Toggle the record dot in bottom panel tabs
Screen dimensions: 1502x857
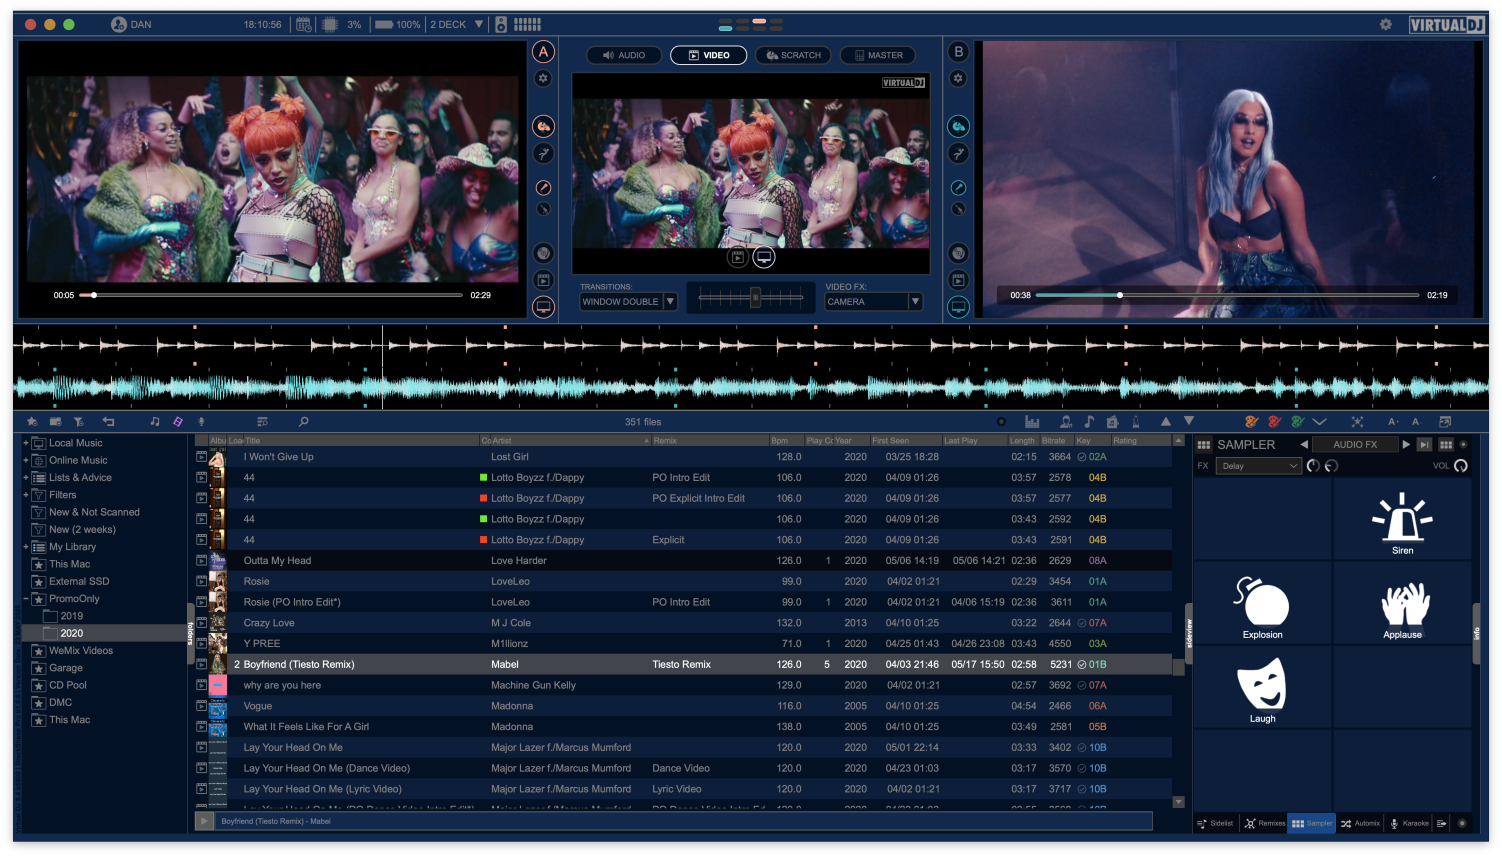pos(1462,824)
